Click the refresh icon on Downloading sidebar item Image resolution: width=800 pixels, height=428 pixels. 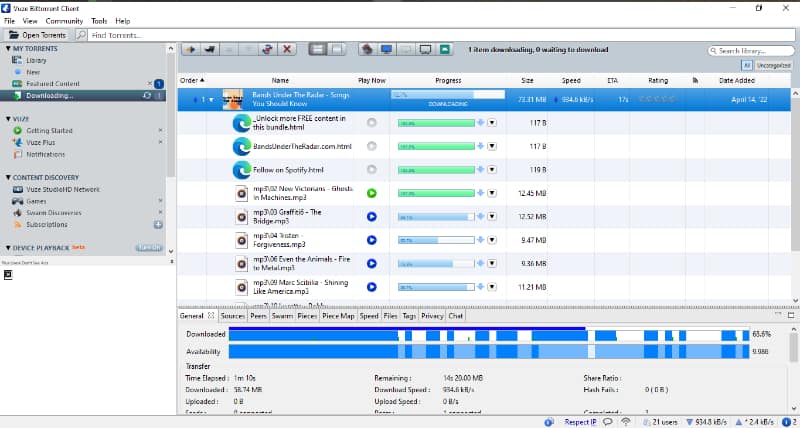[x=147, y=95]
